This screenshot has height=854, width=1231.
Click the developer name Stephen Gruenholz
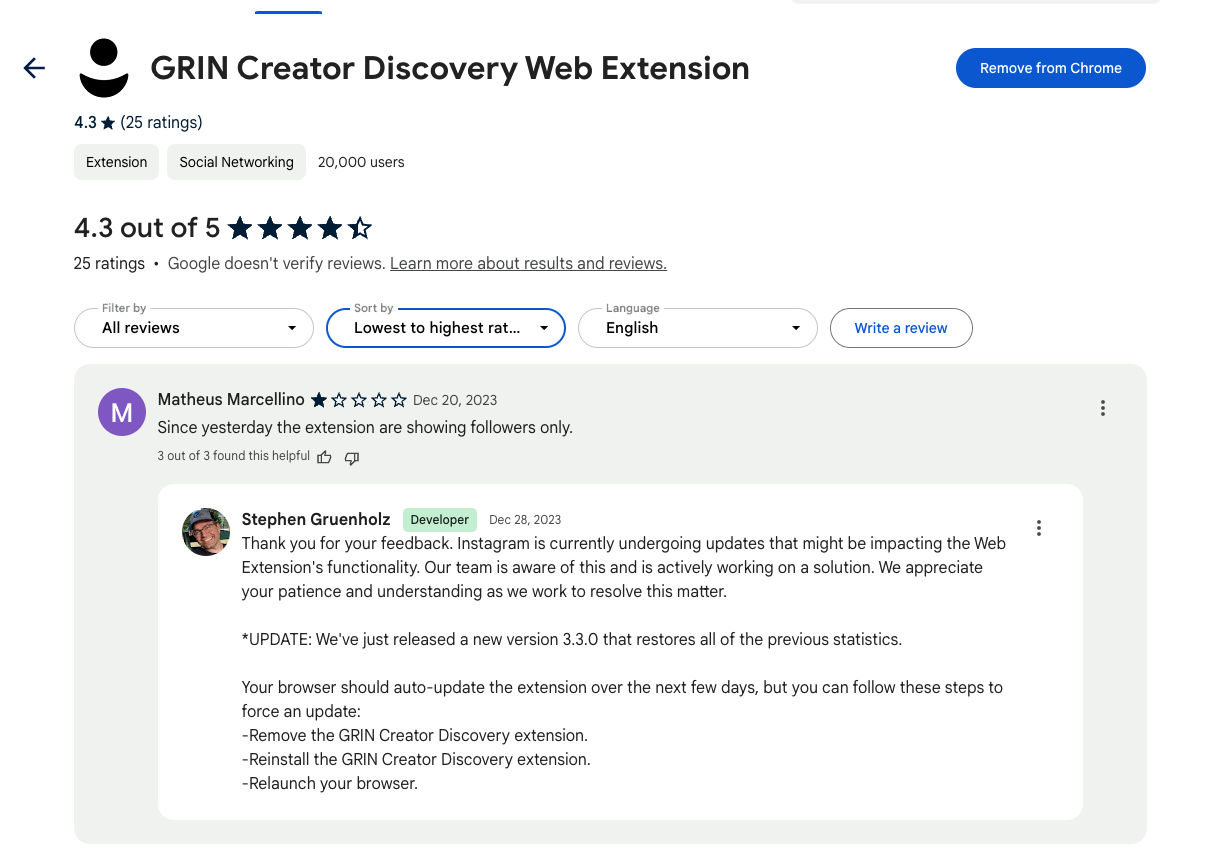point(316,520)
